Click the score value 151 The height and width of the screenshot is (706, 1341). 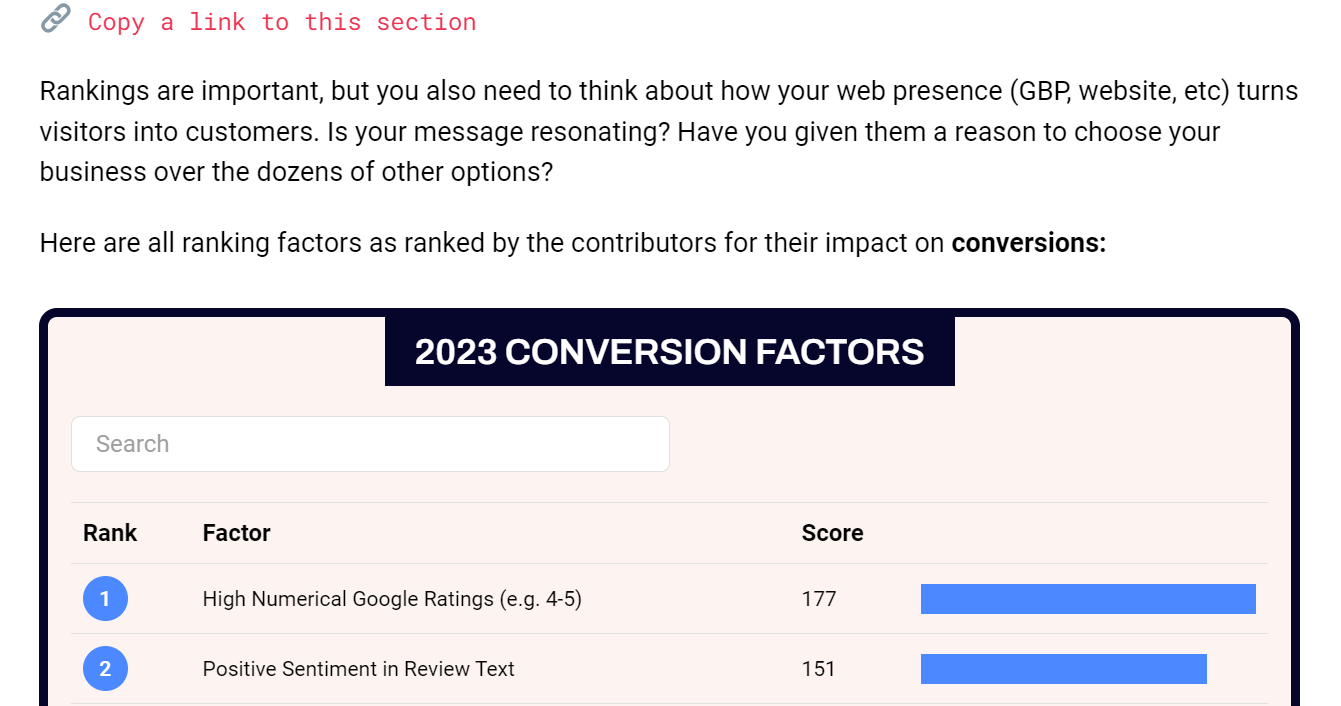pyautogui.click(x=818, y=669)
